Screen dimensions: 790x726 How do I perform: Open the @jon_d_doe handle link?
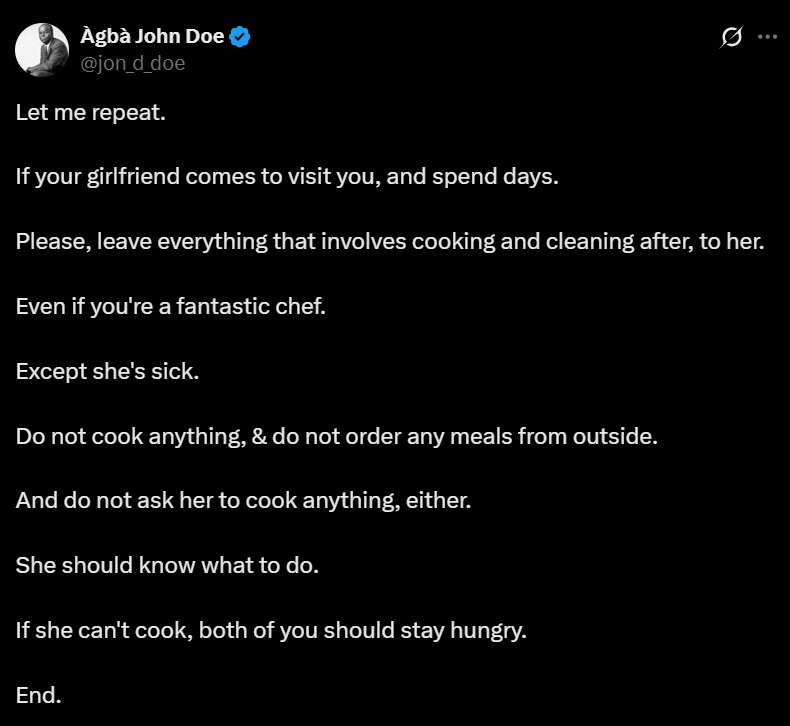pos(132,63)
